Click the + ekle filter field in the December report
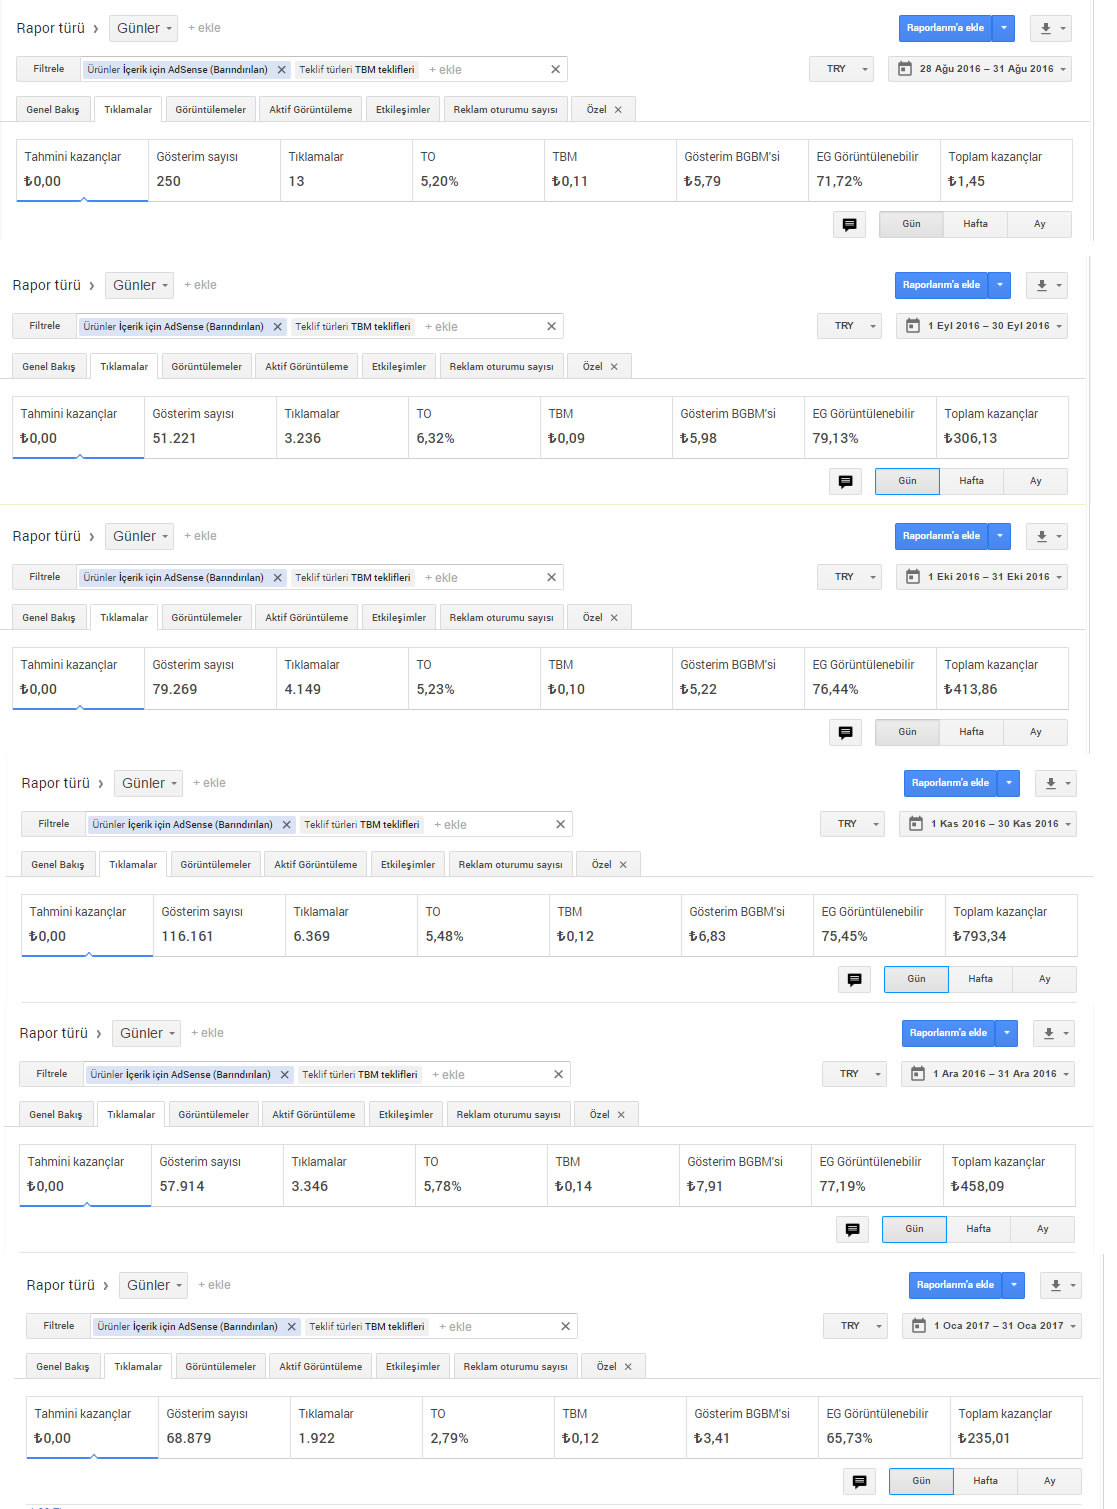This screenshot has height=1509, width=1117. click(453, 1075)
